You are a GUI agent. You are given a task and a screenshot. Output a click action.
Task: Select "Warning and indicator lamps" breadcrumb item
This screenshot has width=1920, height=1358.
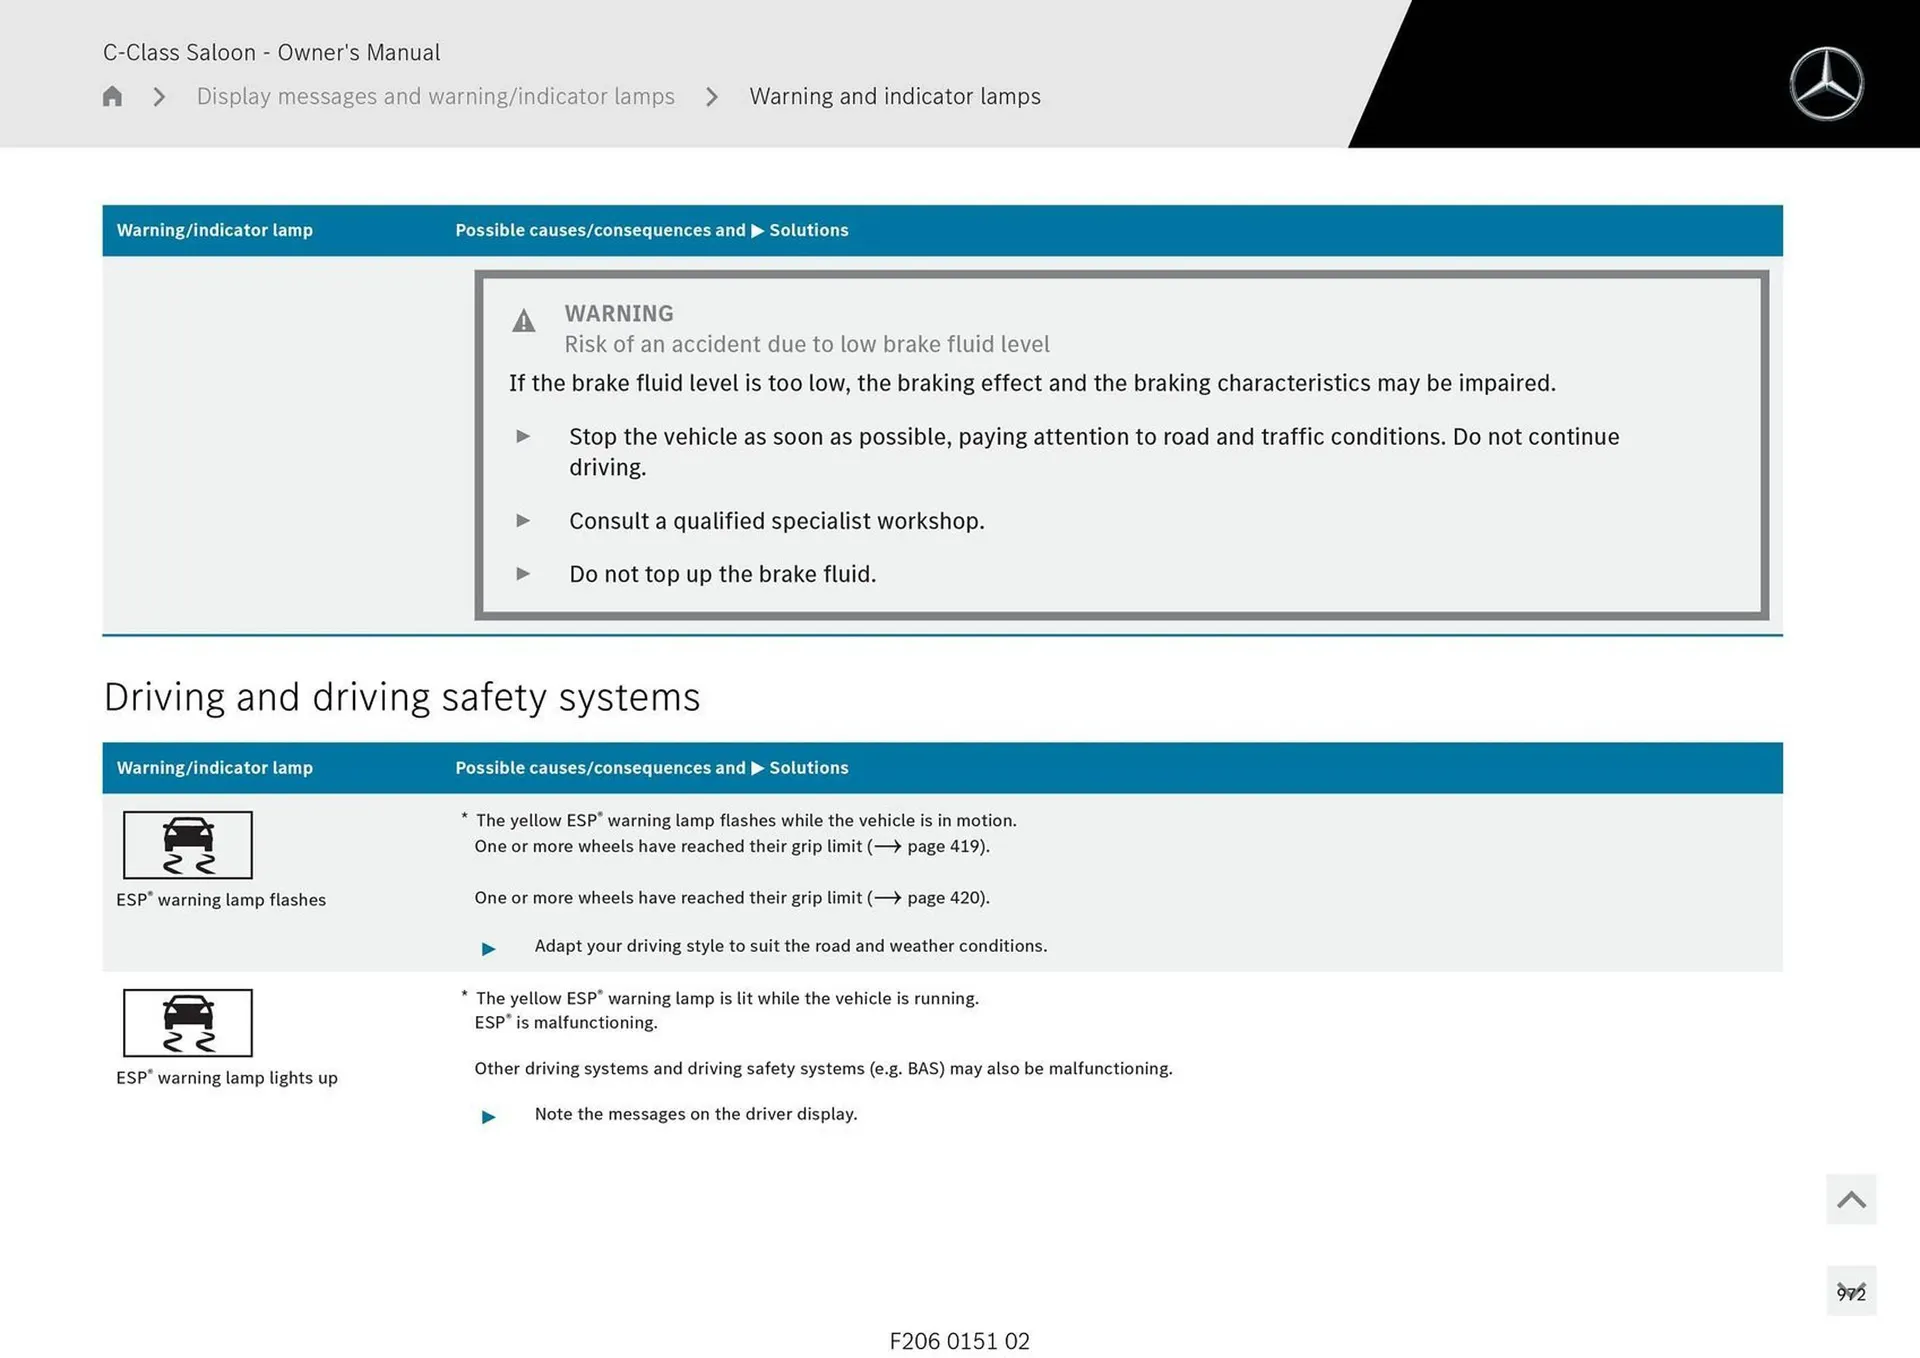pyautogui.click(x=895, y=96)
